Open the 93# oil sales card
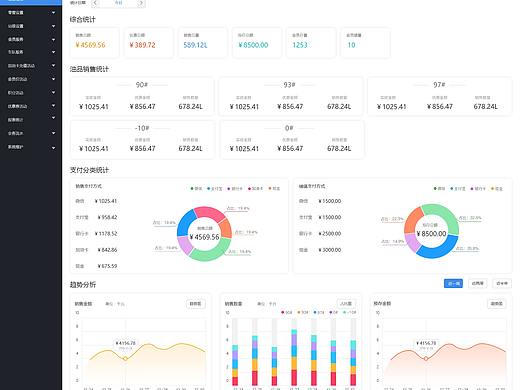The image size is (520, 390). (290, 97)
